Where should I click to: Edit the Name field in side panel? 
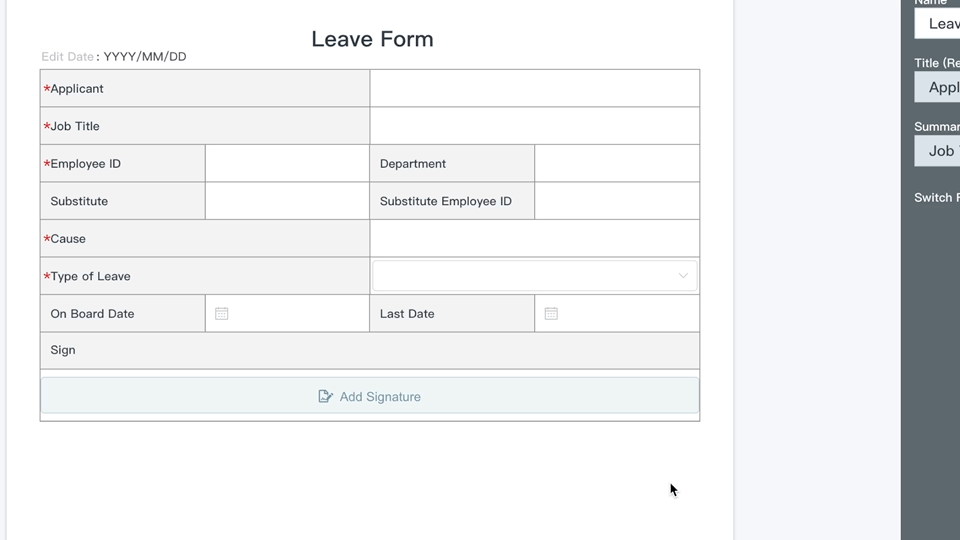click(938, 23)
